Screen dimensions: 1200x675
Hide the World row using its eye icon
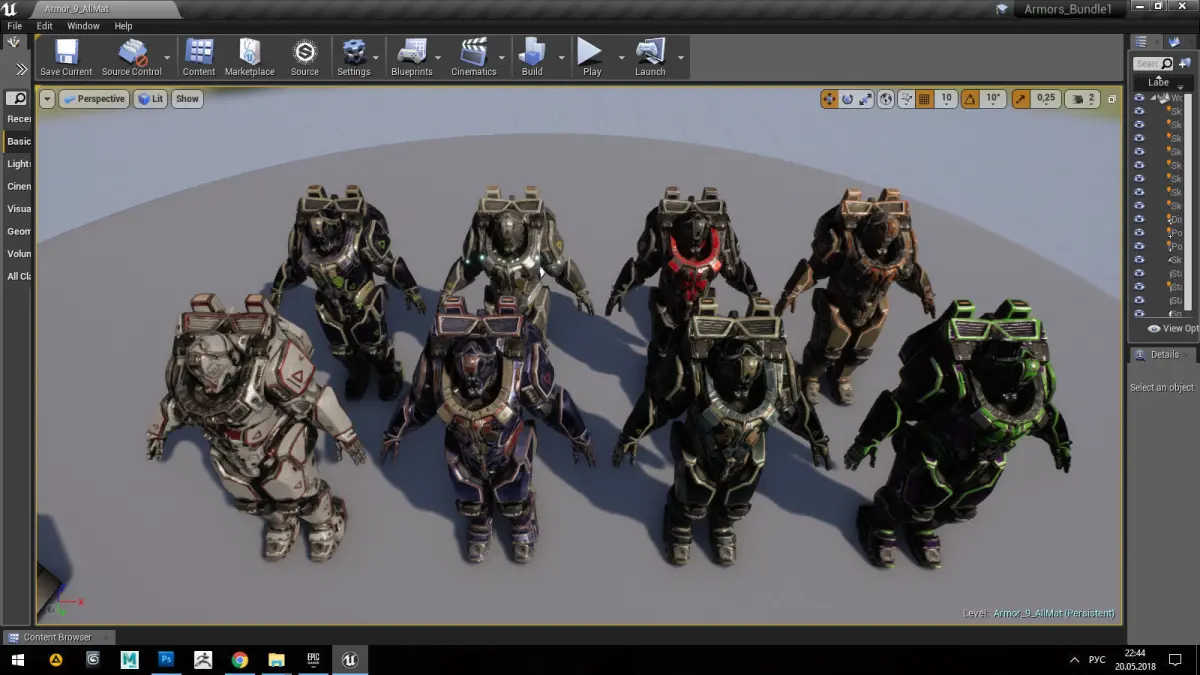pyautogui.click(x=1139, y=97)
